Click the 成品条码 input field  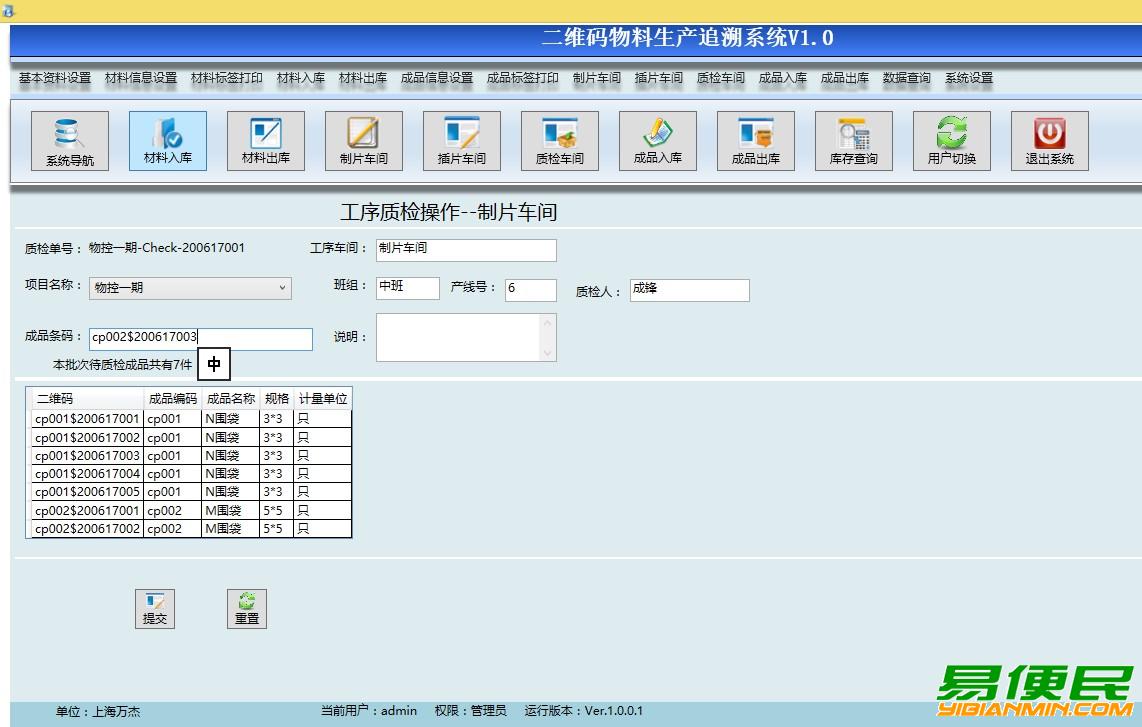point(200,339)
